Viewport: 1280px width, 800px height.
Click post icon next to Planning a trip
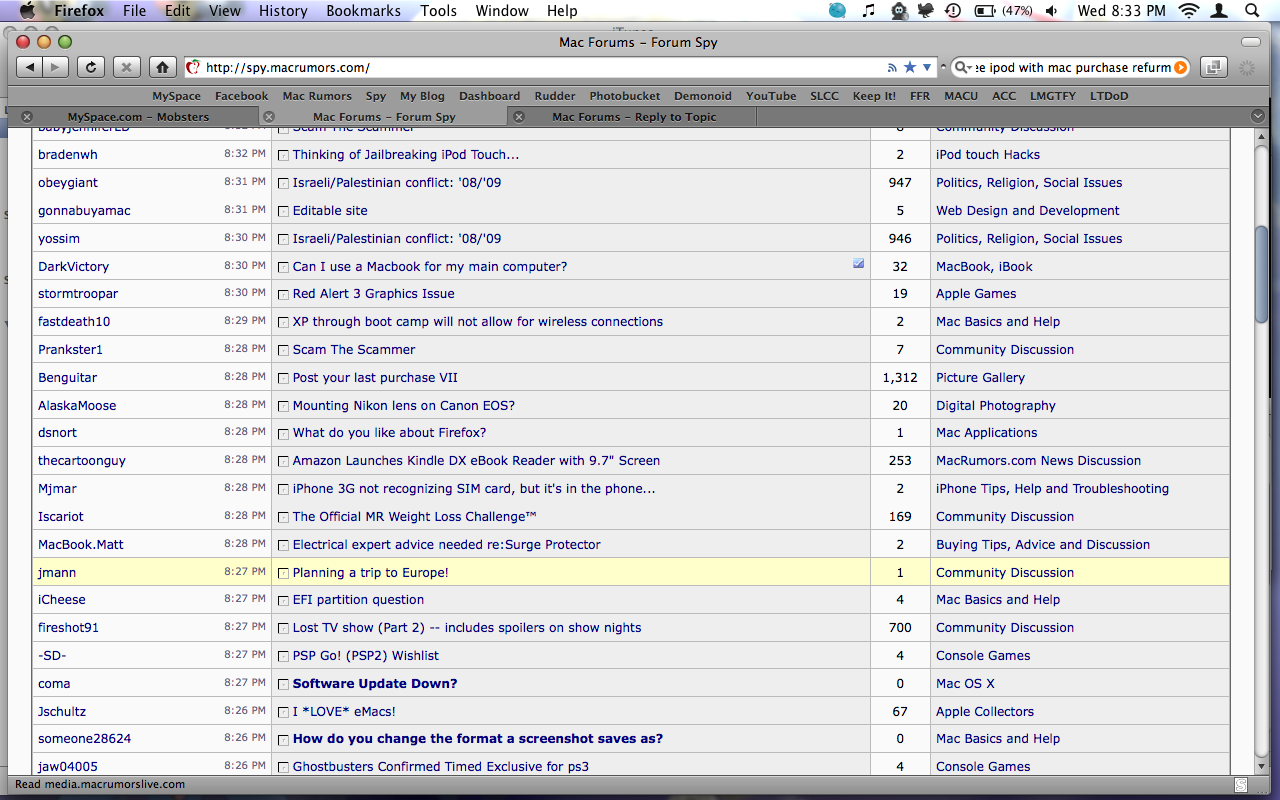(x=283, y=573)
